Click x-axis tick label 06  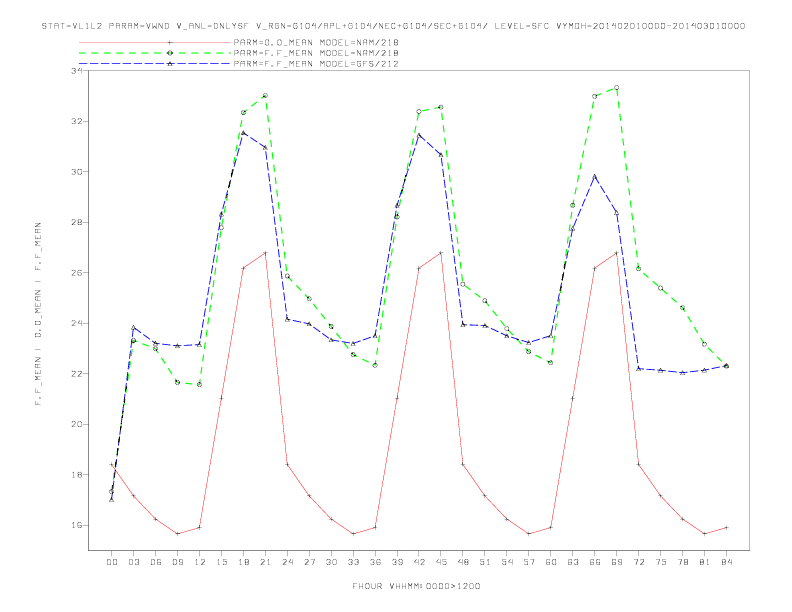156,562
